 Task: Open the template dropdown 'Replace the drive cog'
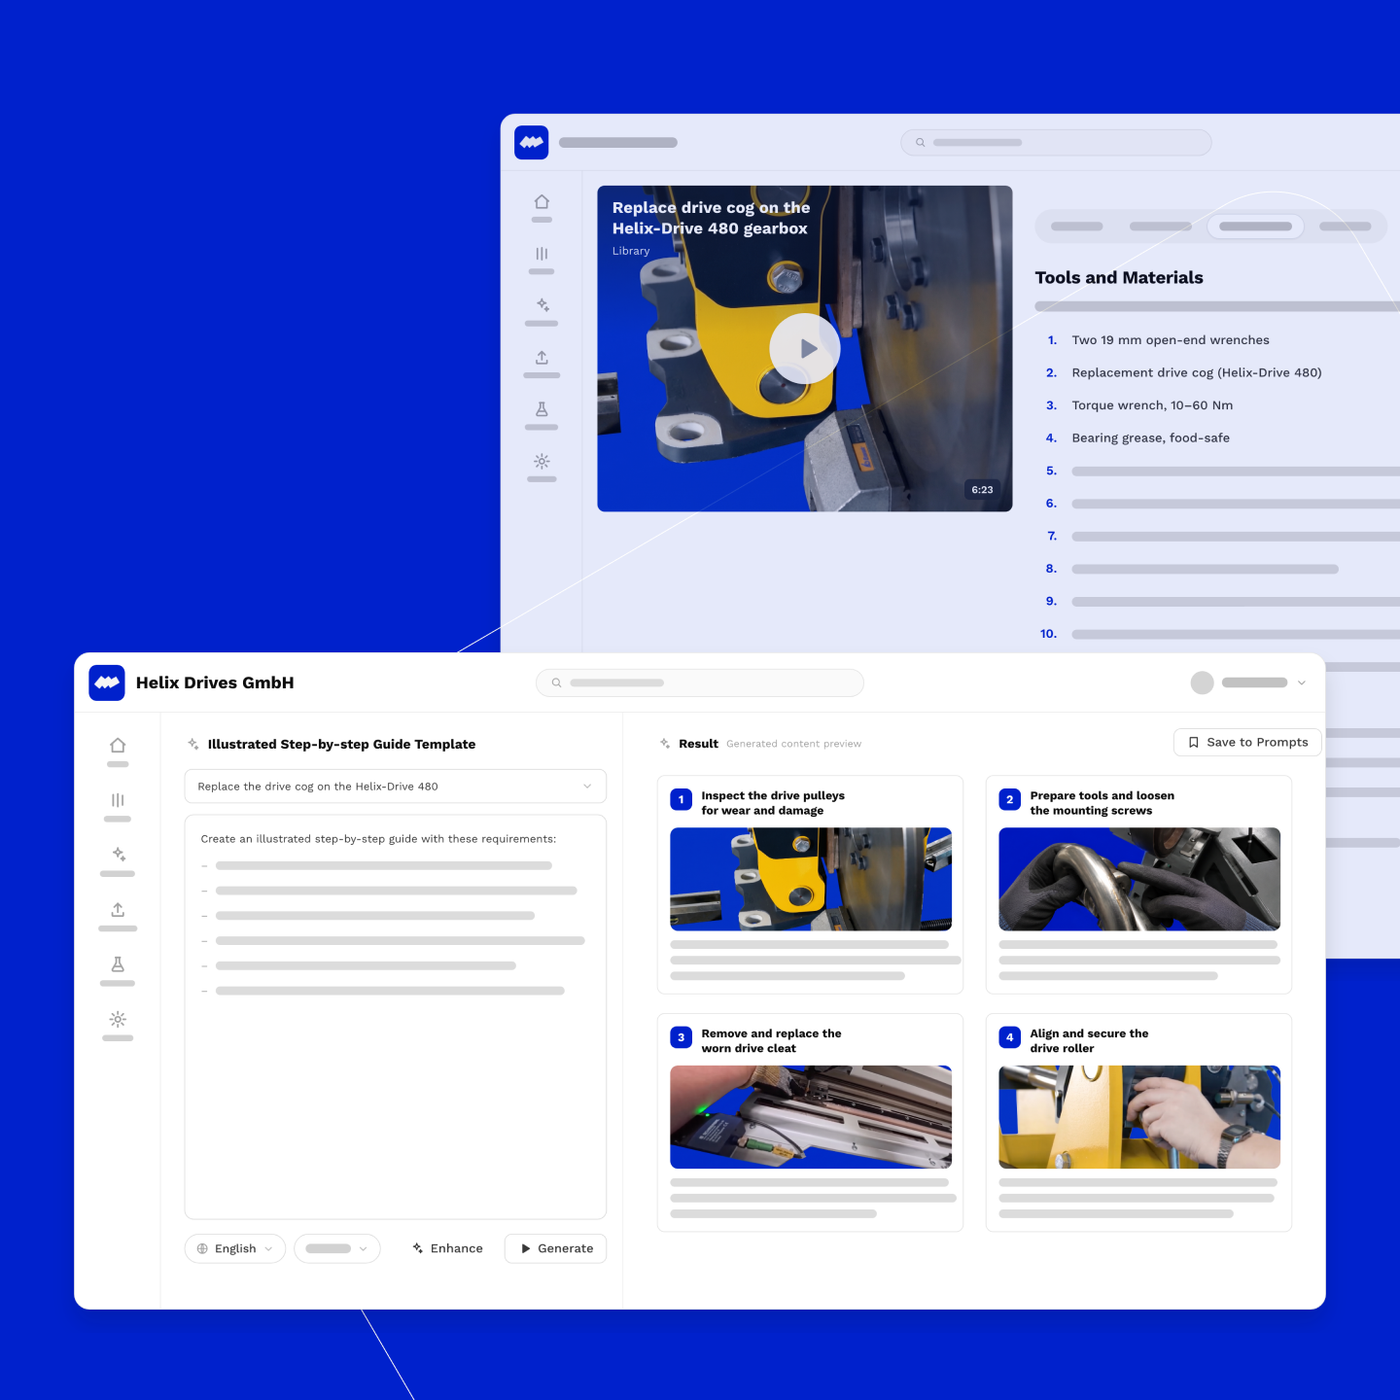point(395,786)
